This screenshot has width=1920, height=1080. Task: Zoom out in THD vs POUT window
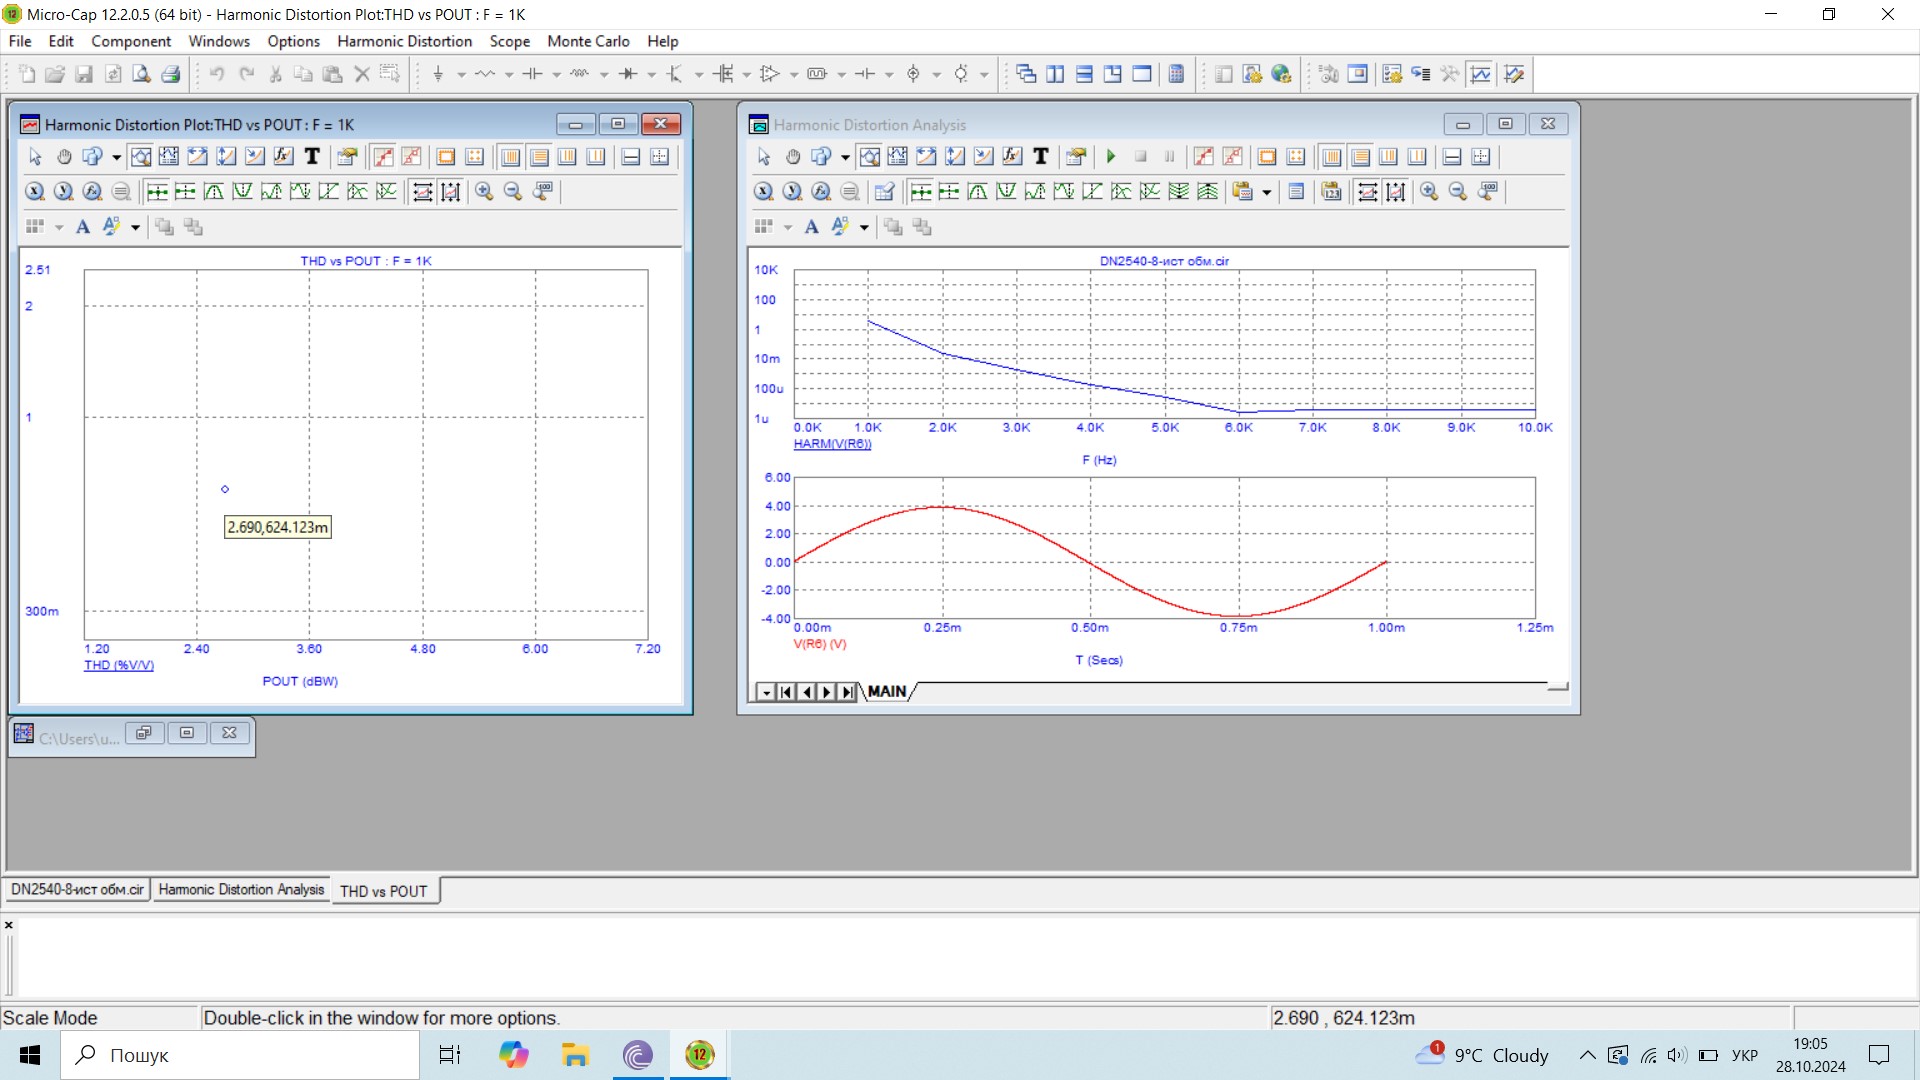point(513,192)
